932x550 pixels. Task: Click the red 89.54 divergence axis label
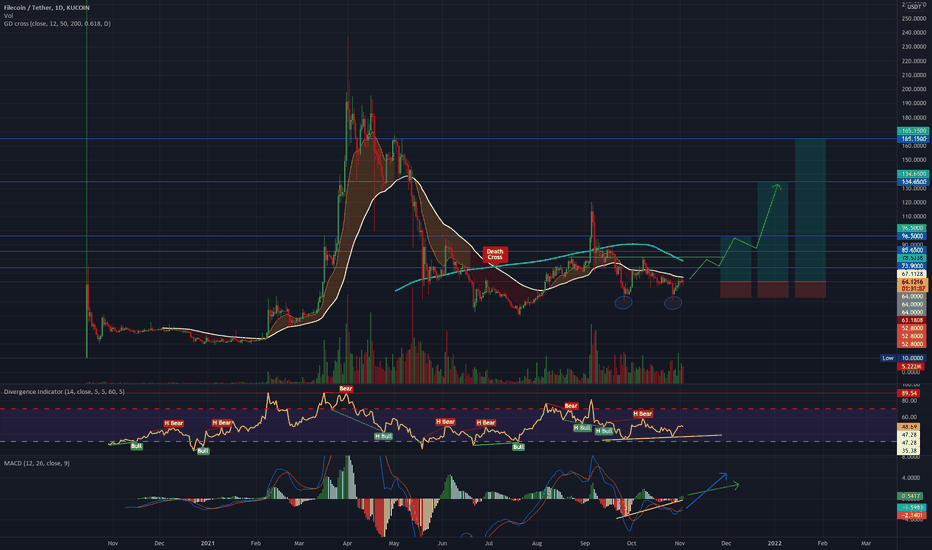point(909,393)
